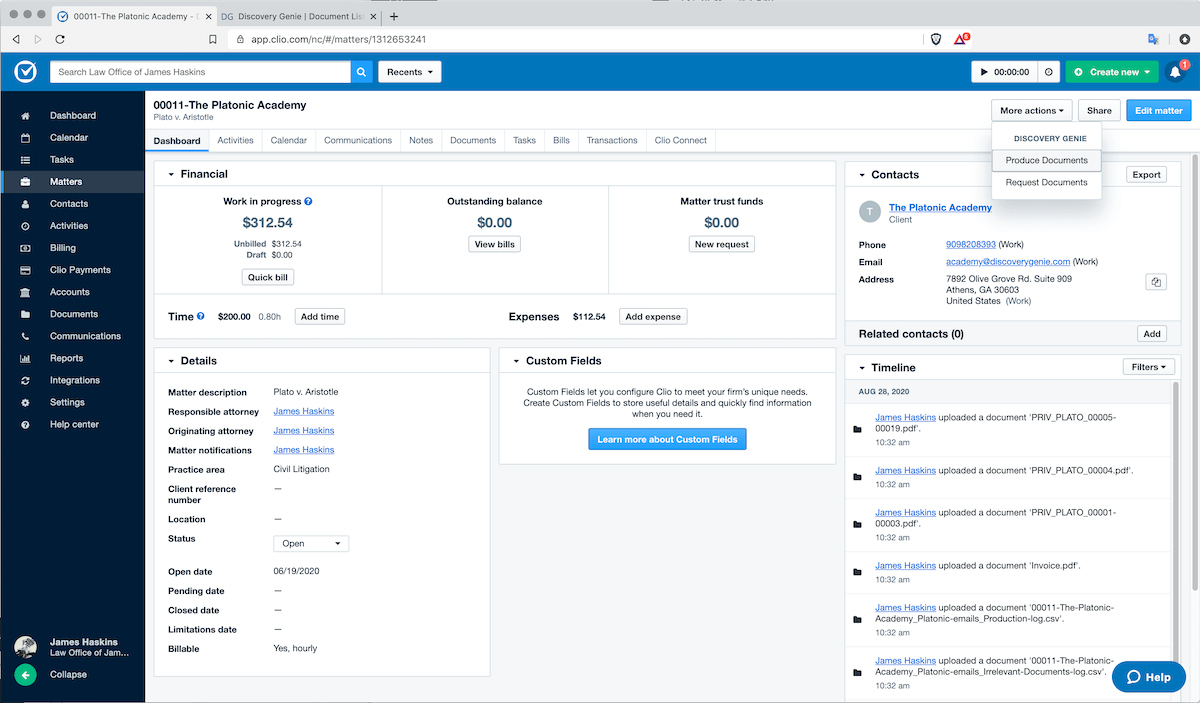Add a related contact
This screenshot has height=703, width=1200.
click(x=1152, y=334)
